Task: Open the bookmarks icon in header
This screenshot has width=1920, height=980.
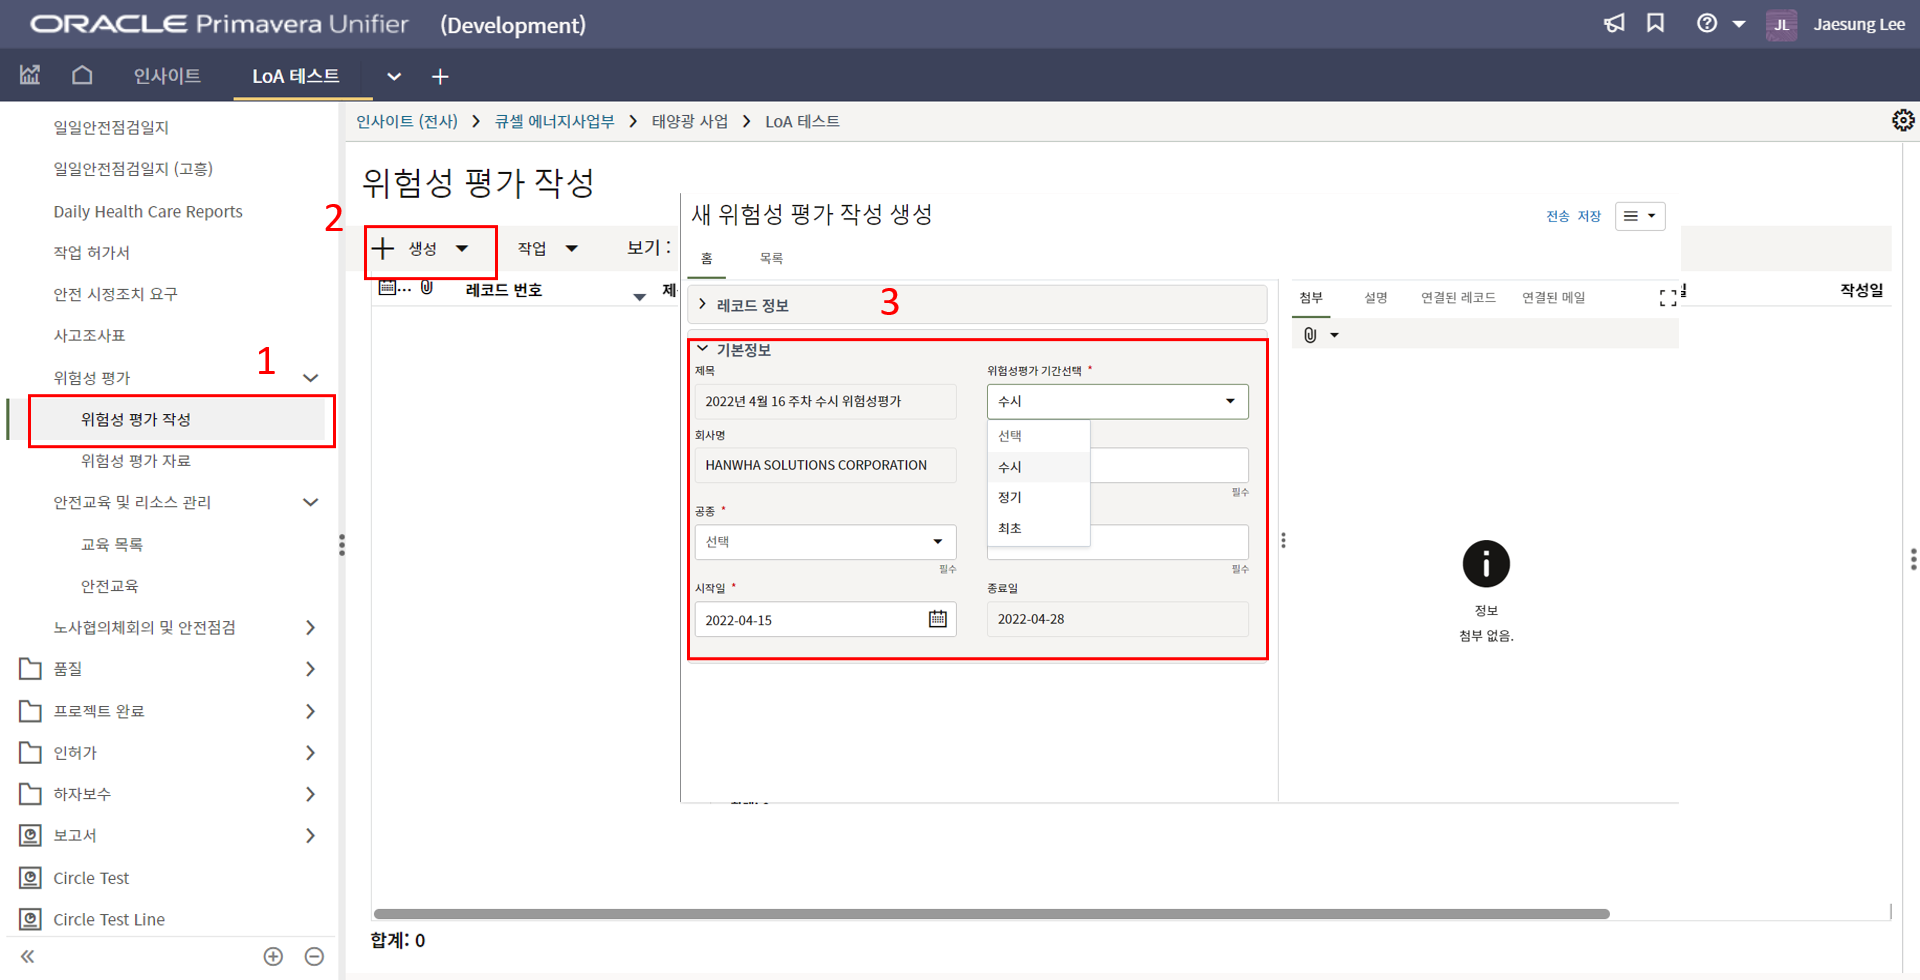Action: point(1656,24)
